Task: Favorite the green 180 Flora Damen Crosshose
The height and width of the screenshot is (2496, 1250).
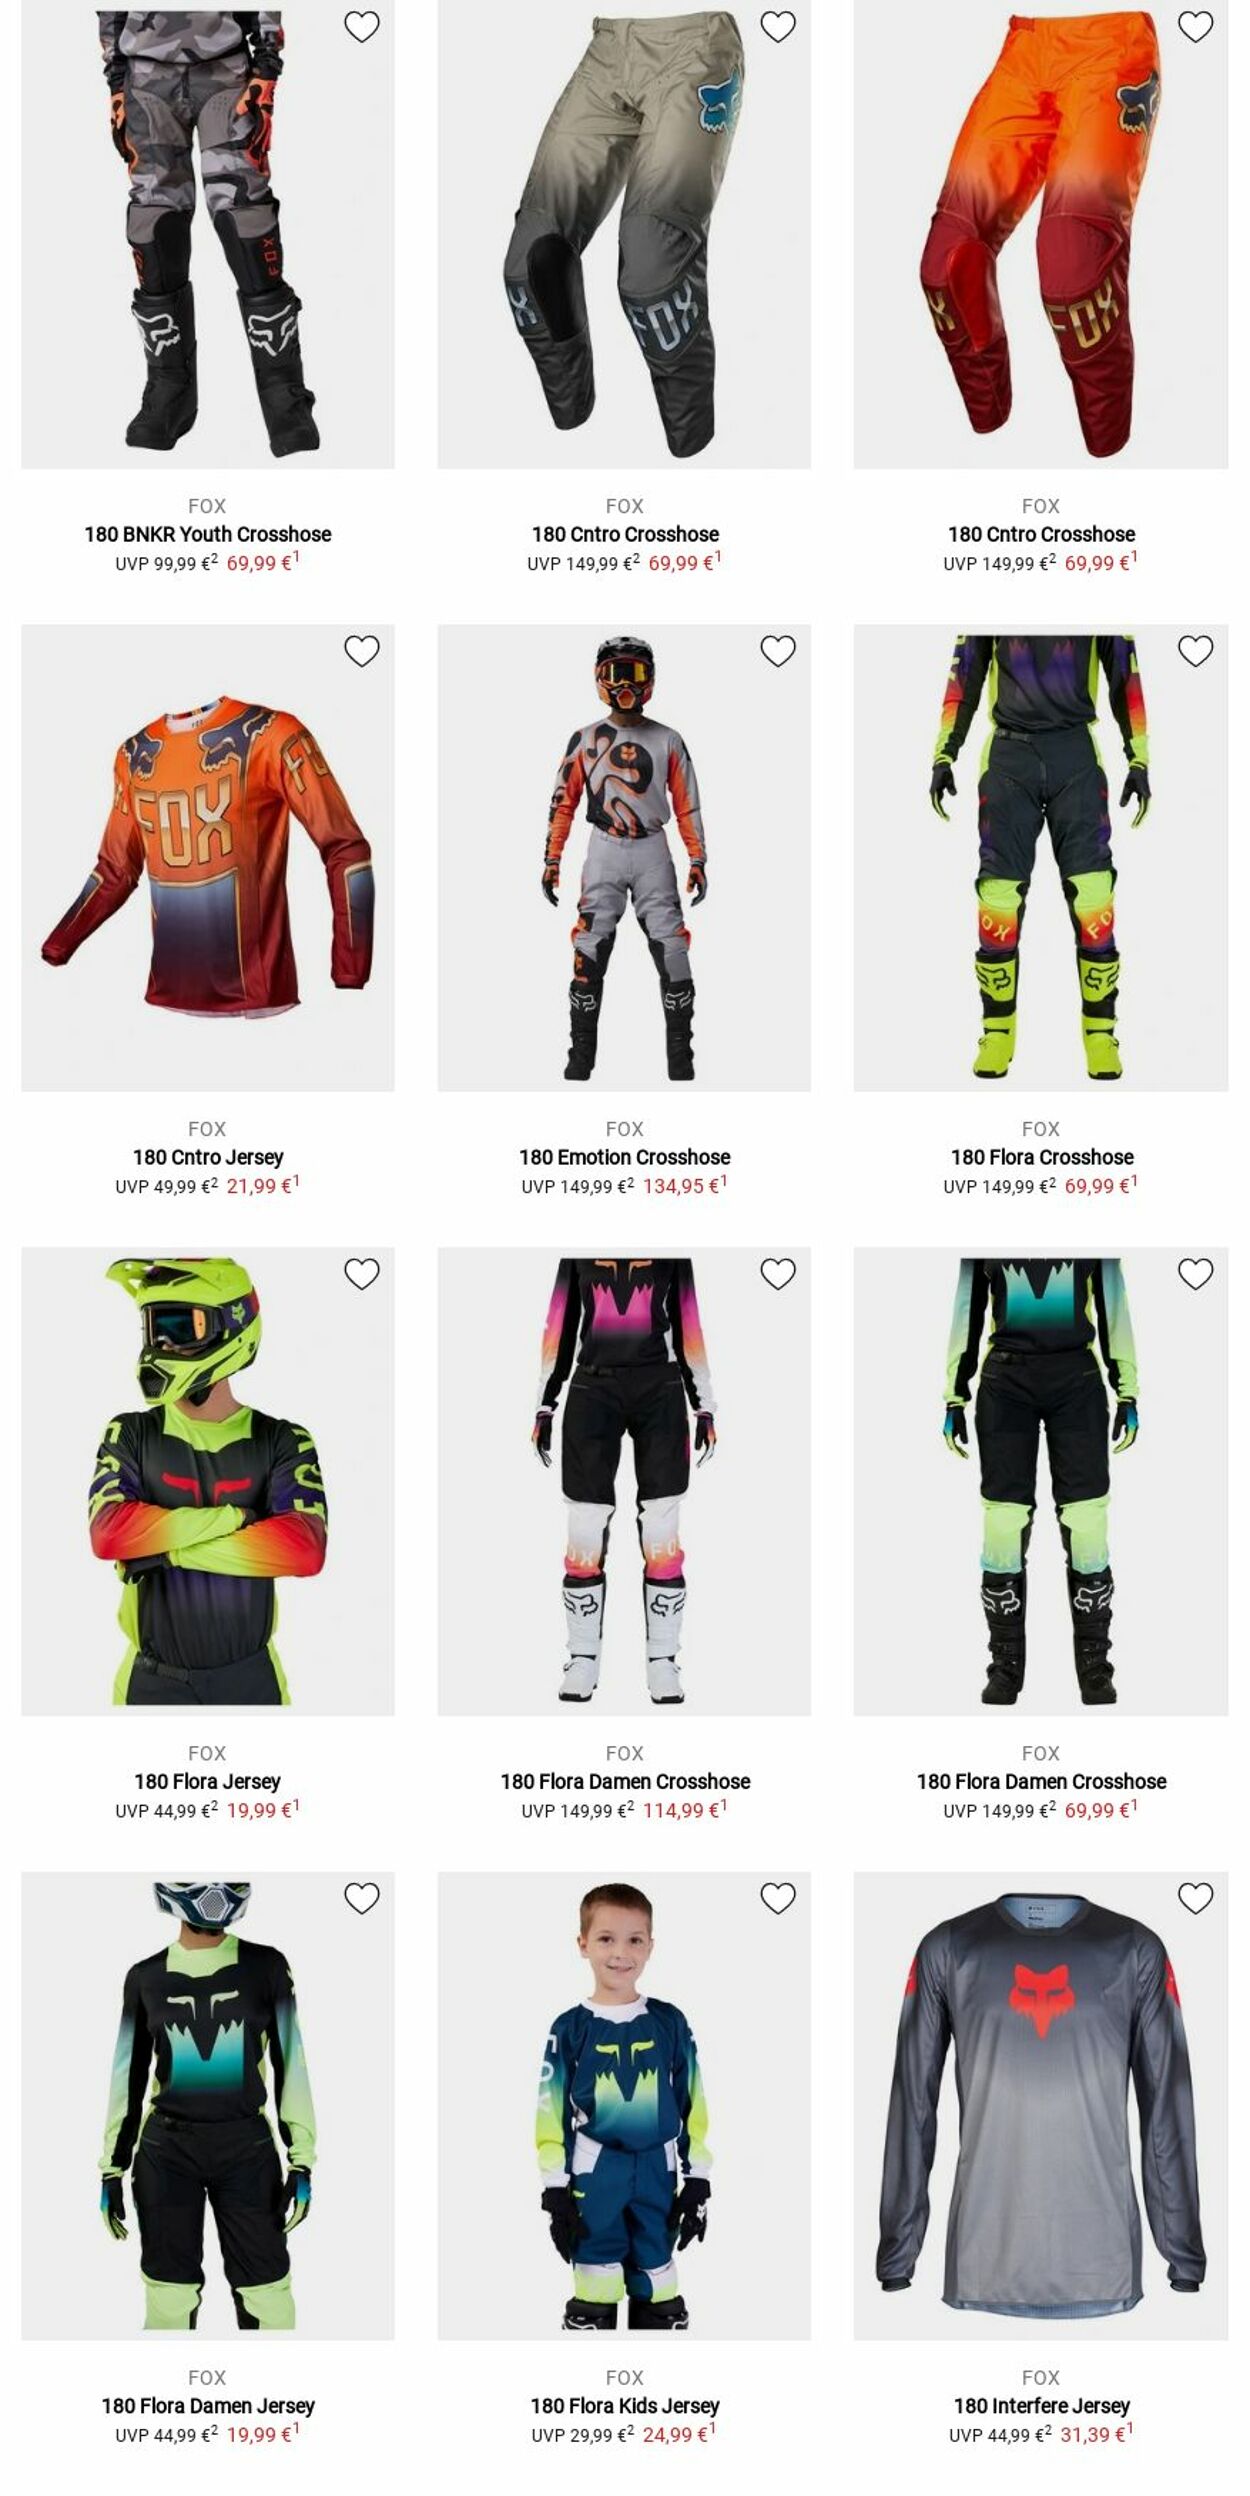Action: (x=1195, y=1274)
